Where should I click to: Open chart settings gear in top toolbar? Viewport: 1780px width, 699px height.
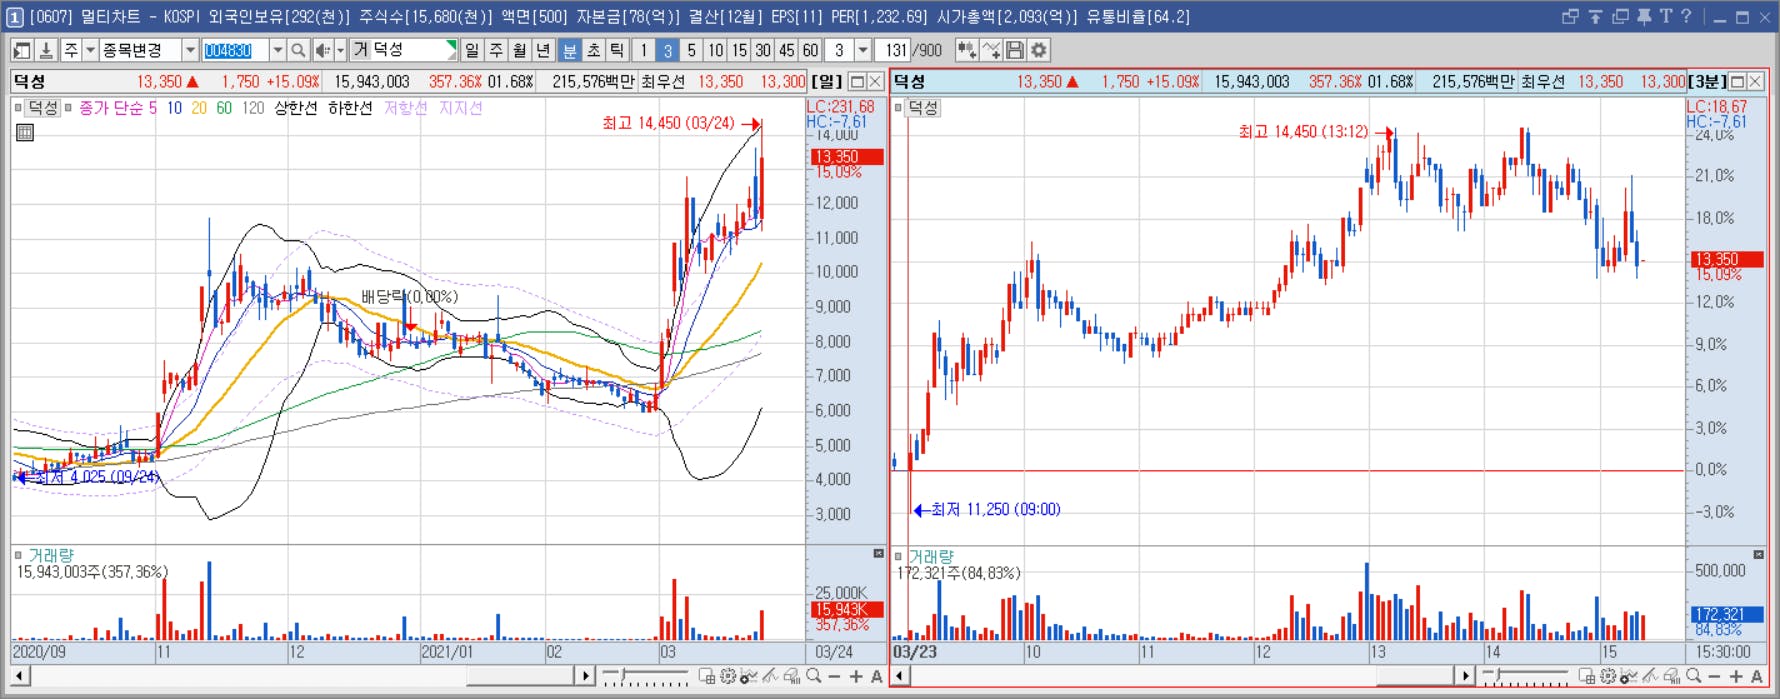coord(1039,50)
